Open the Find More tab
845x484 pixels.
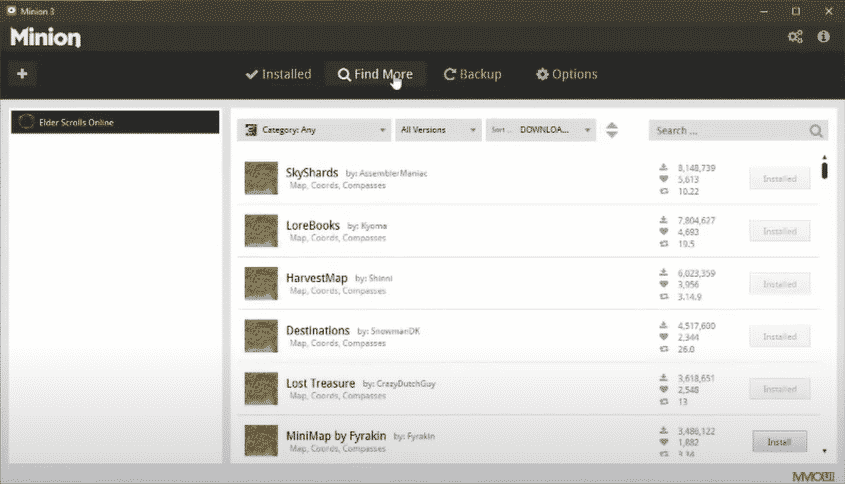point(375,74)
